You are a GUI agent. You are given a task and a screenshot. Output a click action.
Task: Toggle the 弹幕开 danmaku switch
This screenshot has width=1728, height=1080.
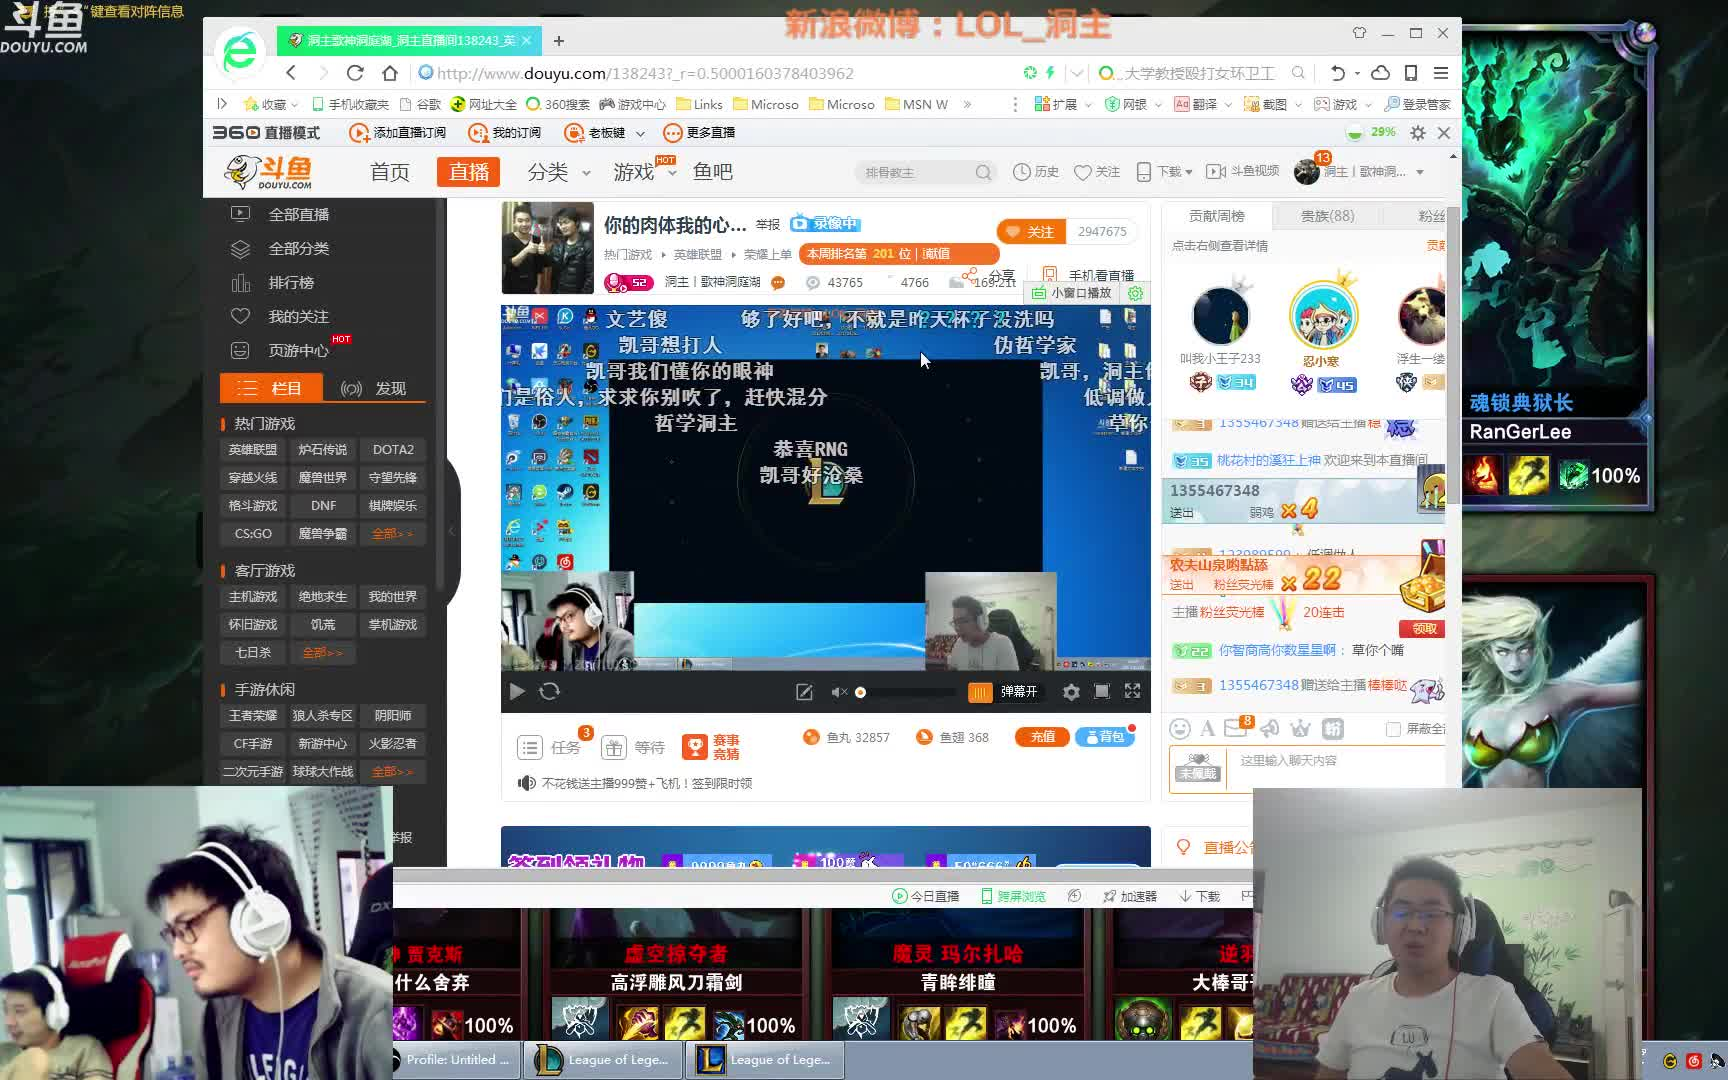(x=1005, y=692)
